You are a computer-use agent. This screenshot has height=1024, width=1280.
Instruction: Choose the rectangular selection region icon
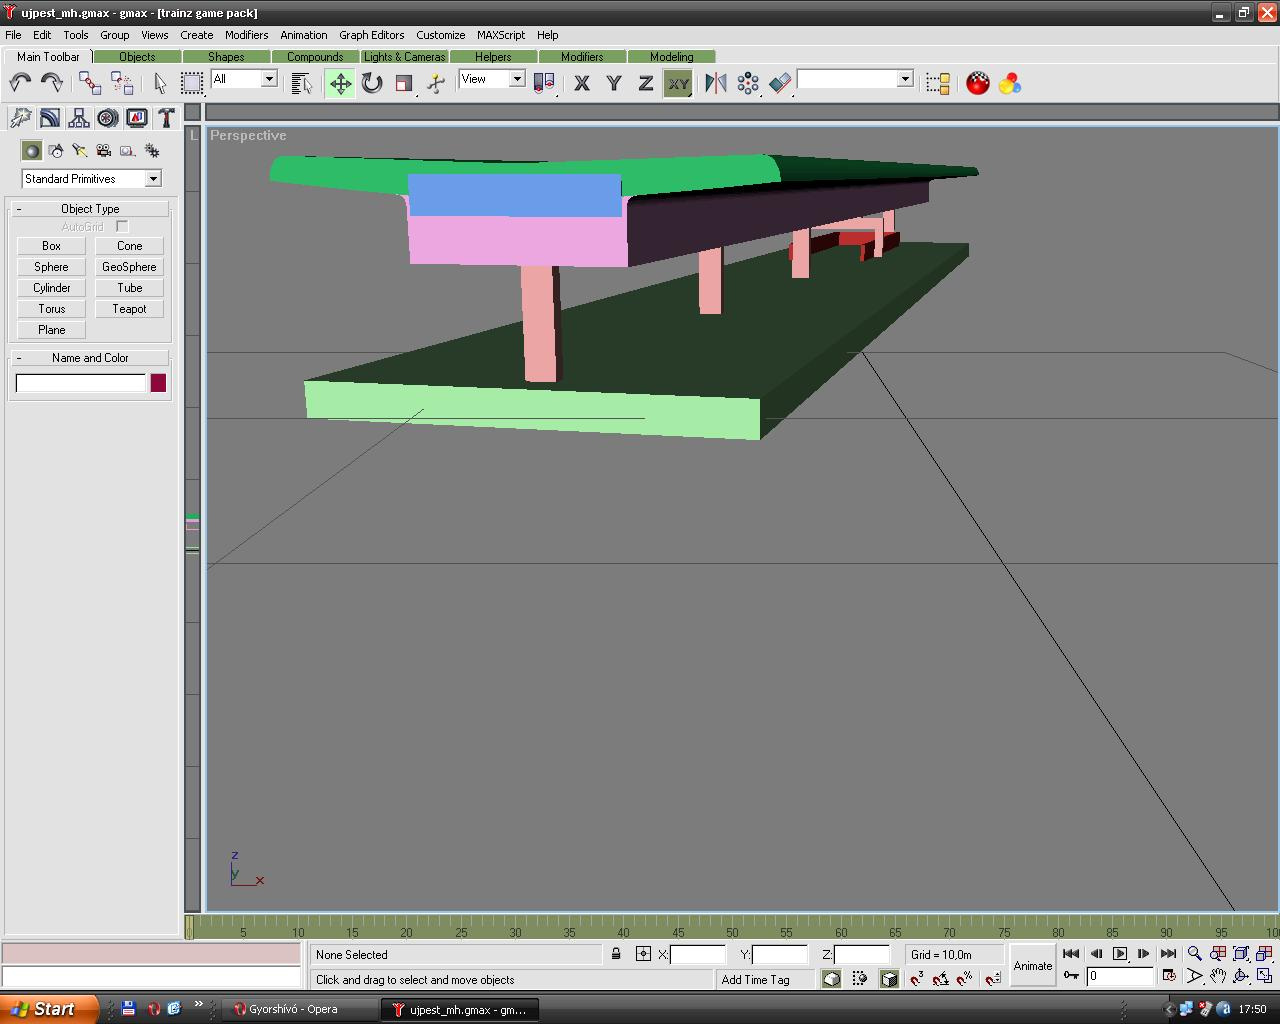point(191,83)
